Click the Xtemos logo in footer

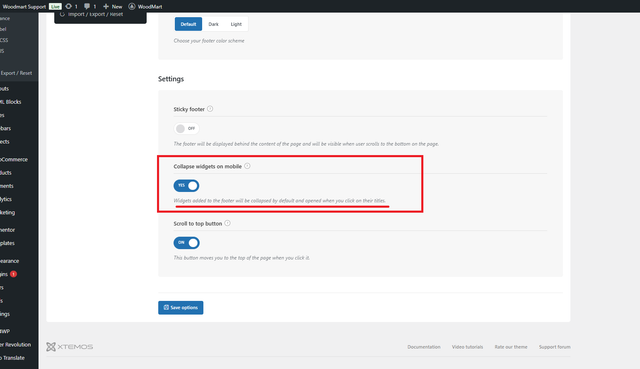(x=69, y=347)
